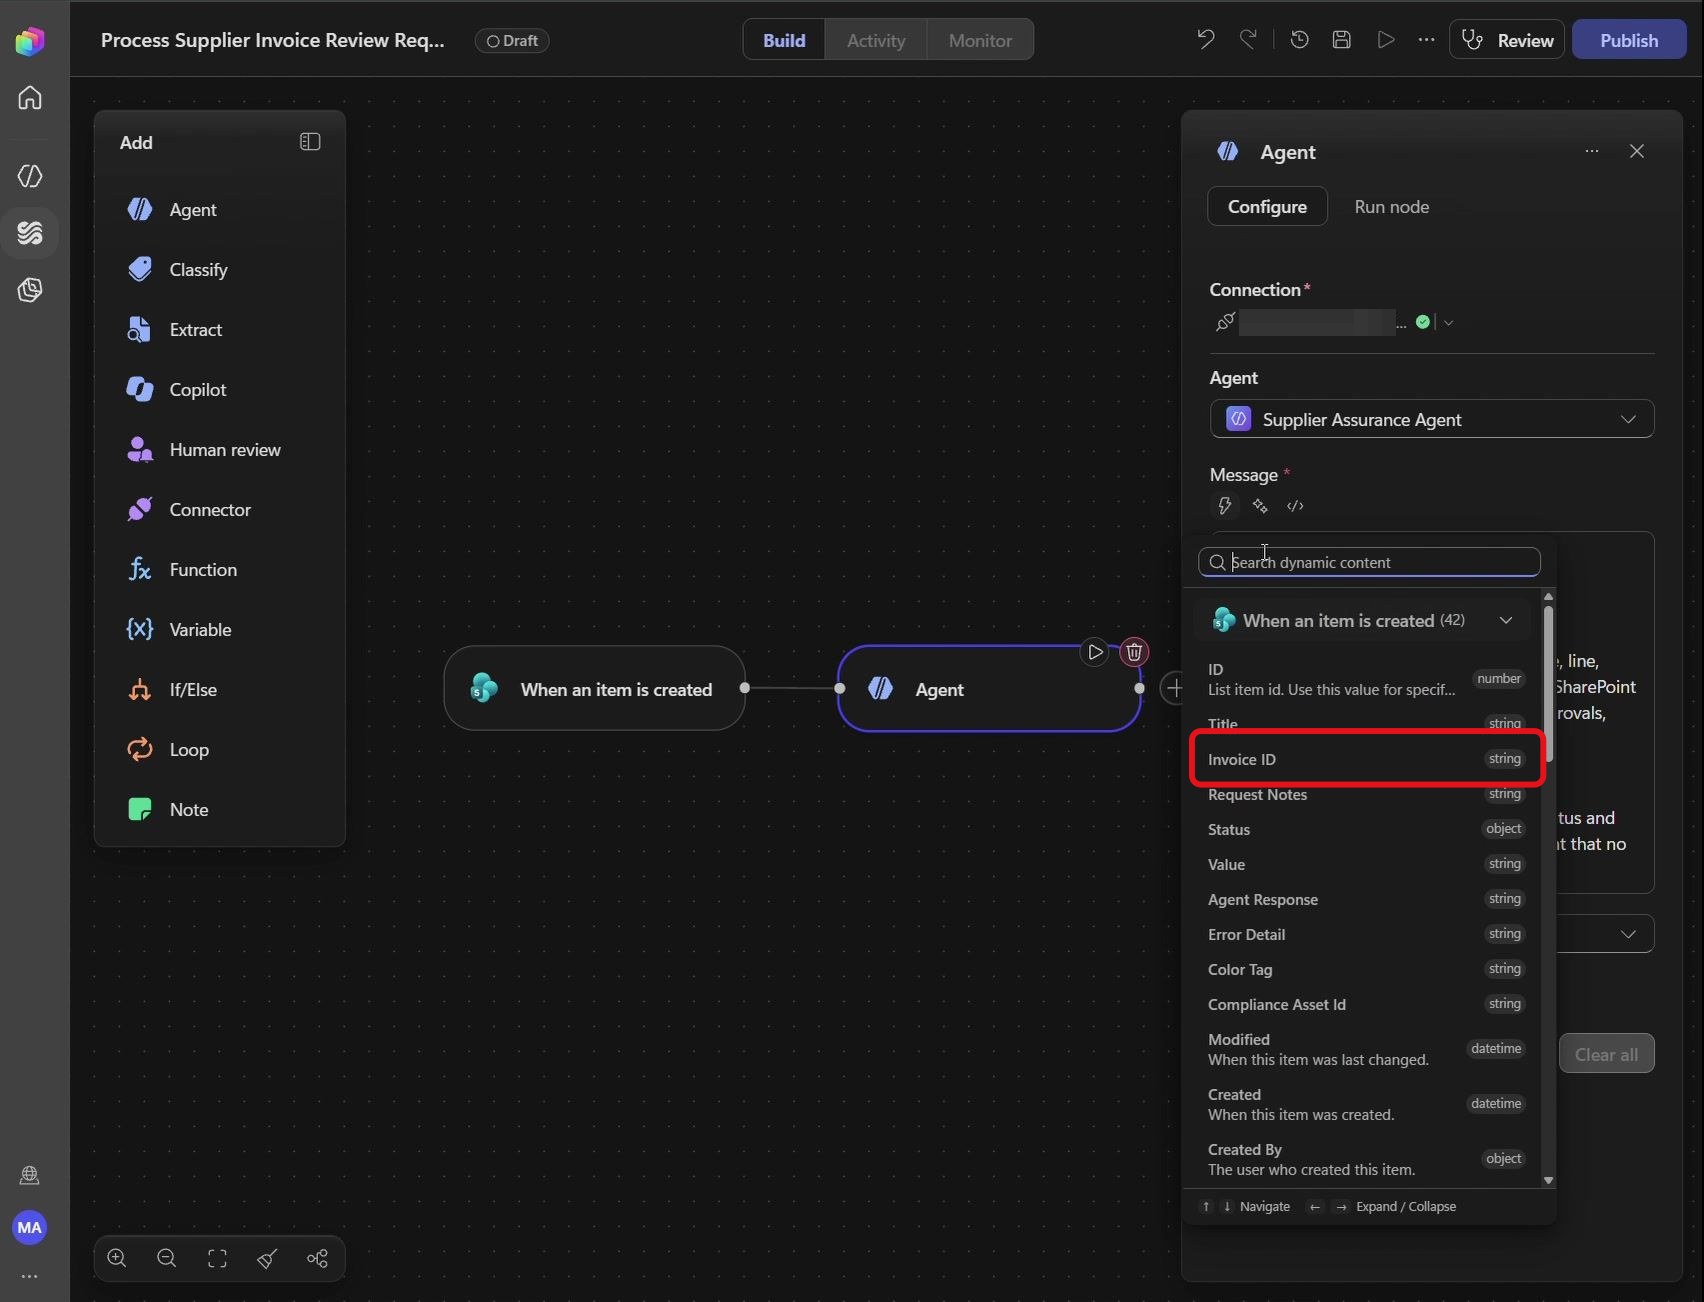Select the Configure tab in Agent panel
The image size is (1704, 1302).
pos(1267,206)
